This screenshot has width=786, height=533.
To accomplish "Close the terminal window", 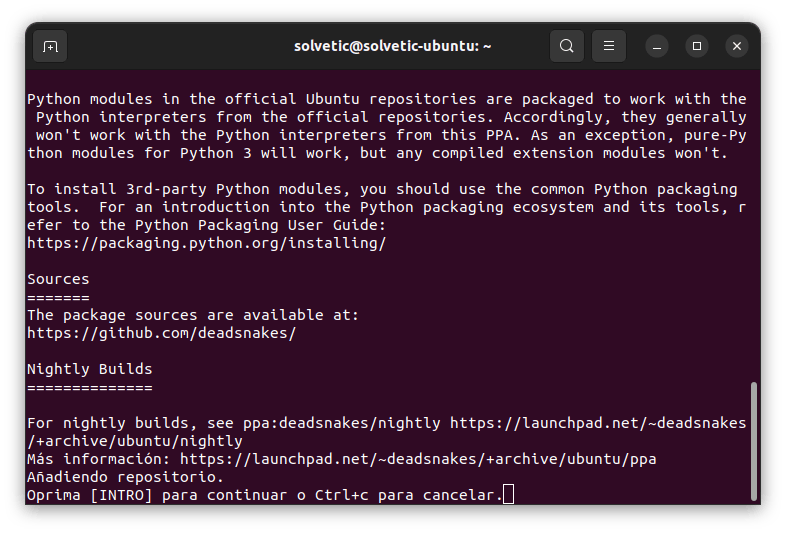I will point(737,46).
